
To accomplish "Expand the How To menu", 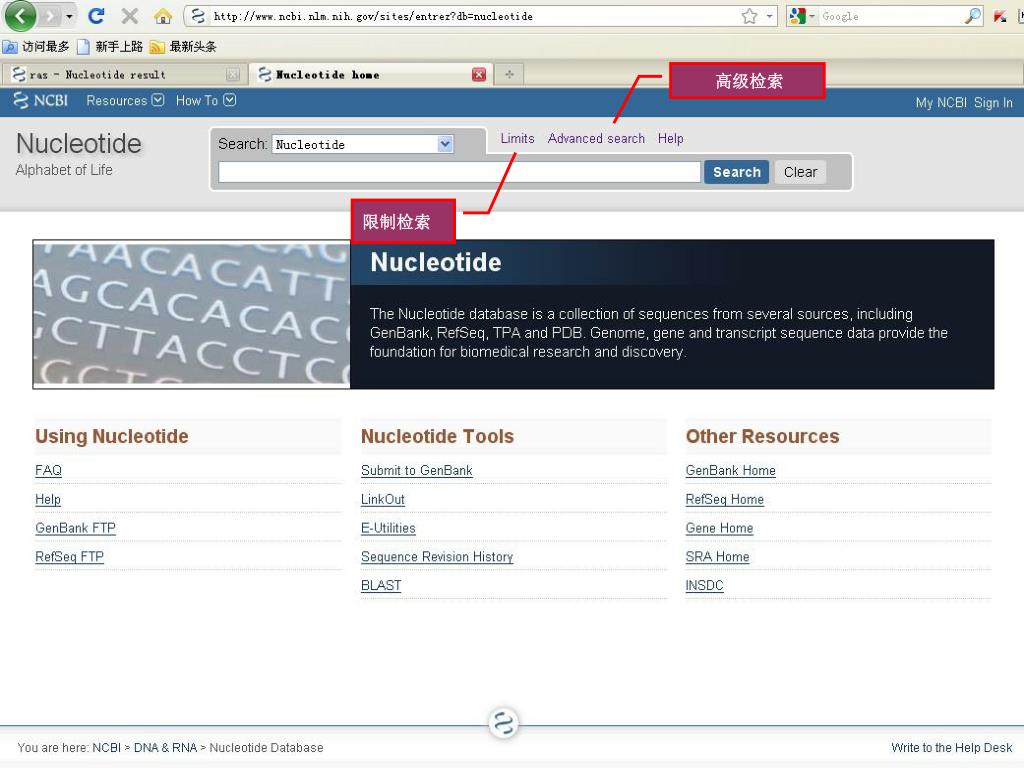I will pyautogui.click(x=206, y=101).
